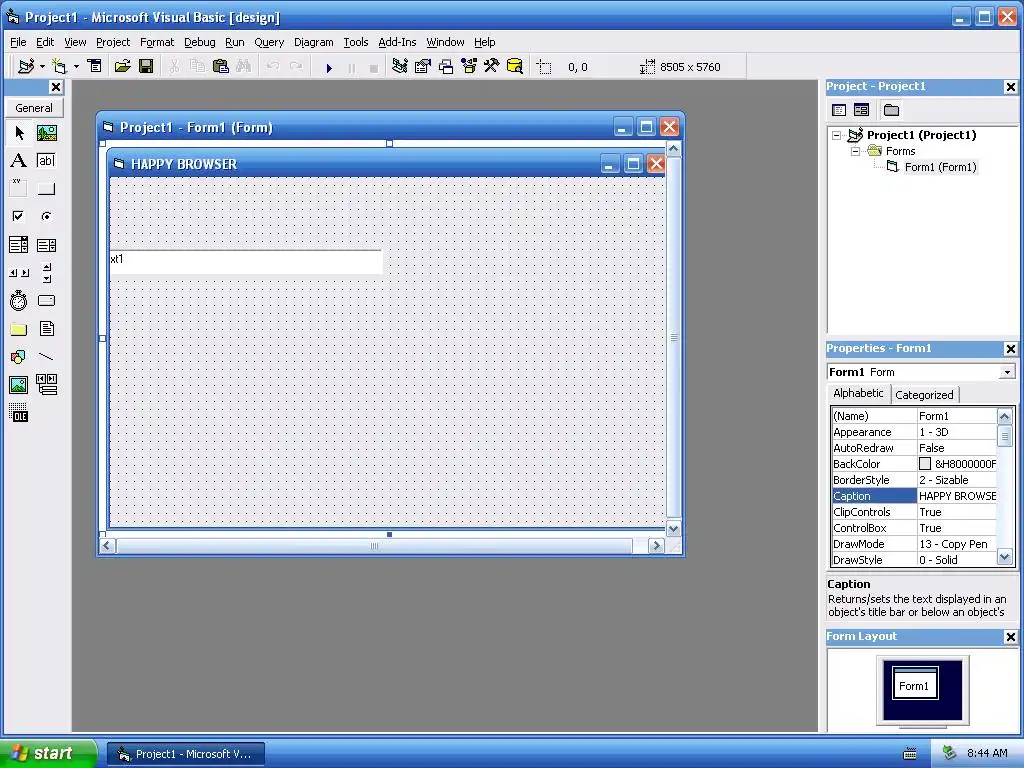Screen dimensions: 1024x768
Task: Open Data View Window toolbar icon
Action: pyautogui.click(x=515, y=66)
